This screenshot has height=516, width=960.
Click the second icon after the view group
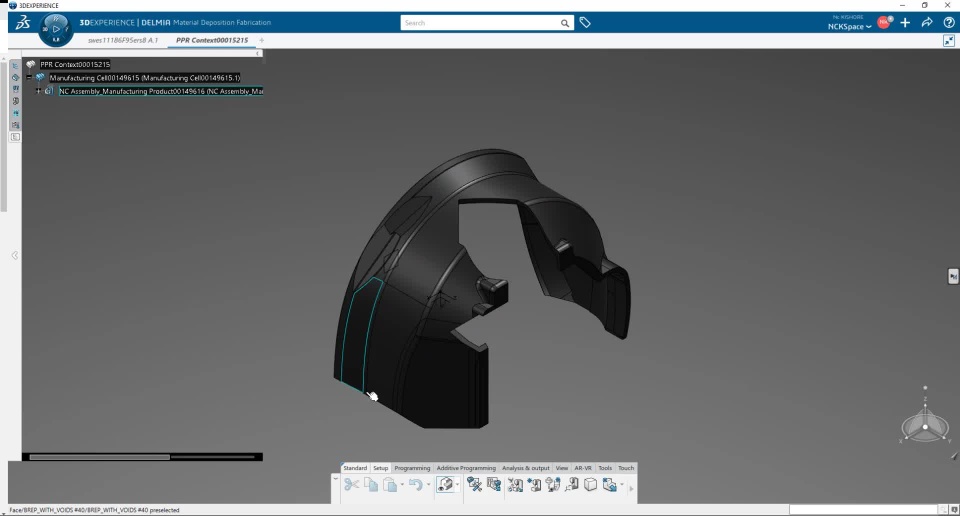[x=493, y=485]
